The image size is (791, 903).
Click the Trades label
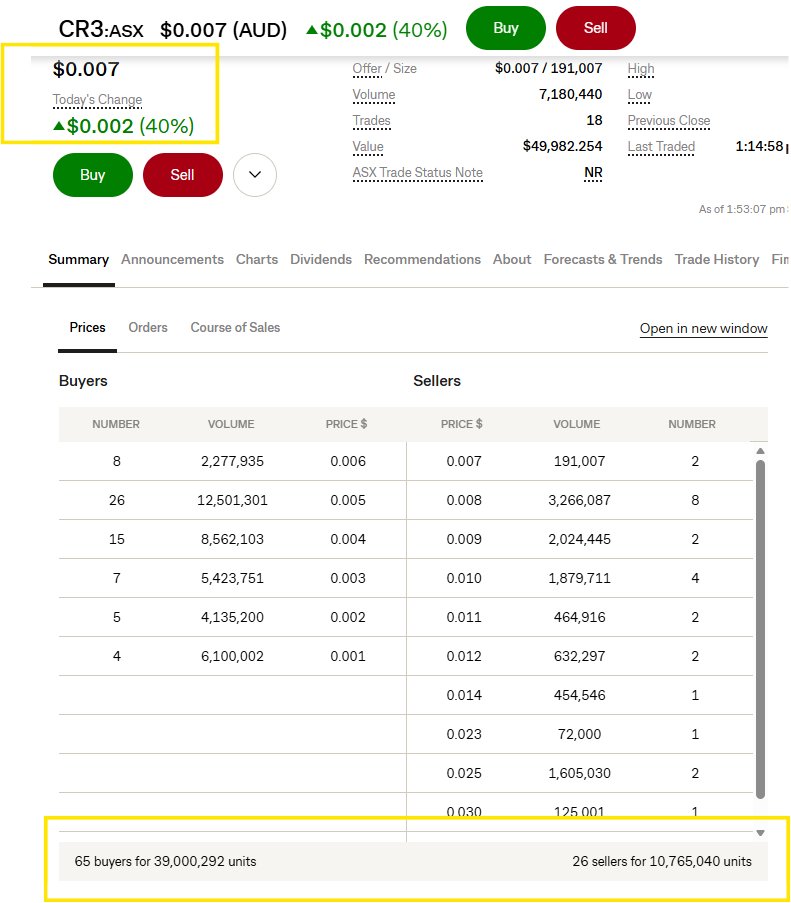[371, 121]
